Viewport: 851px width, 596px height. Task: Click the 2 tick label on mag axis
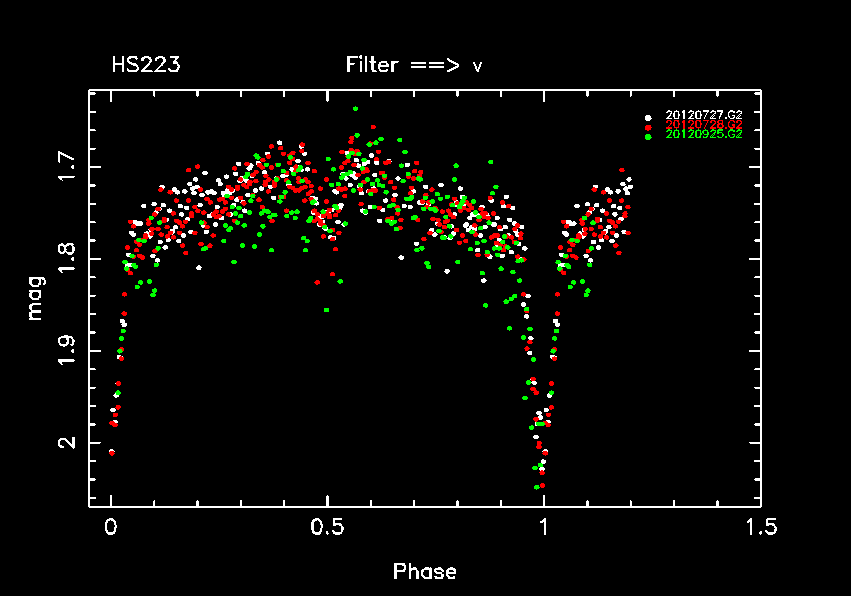click(66, 443)
